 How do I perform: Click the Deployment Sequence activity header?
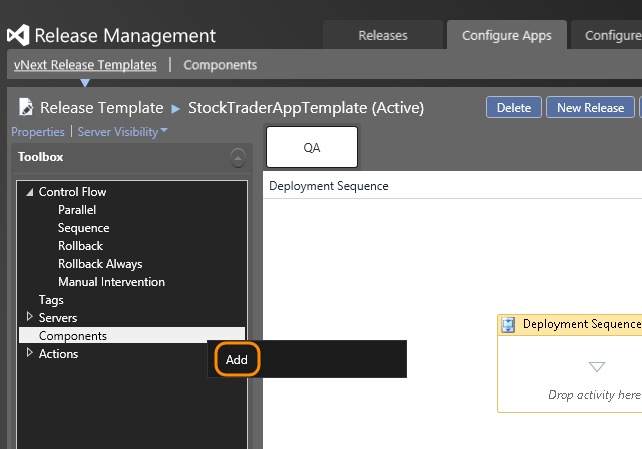570,325
